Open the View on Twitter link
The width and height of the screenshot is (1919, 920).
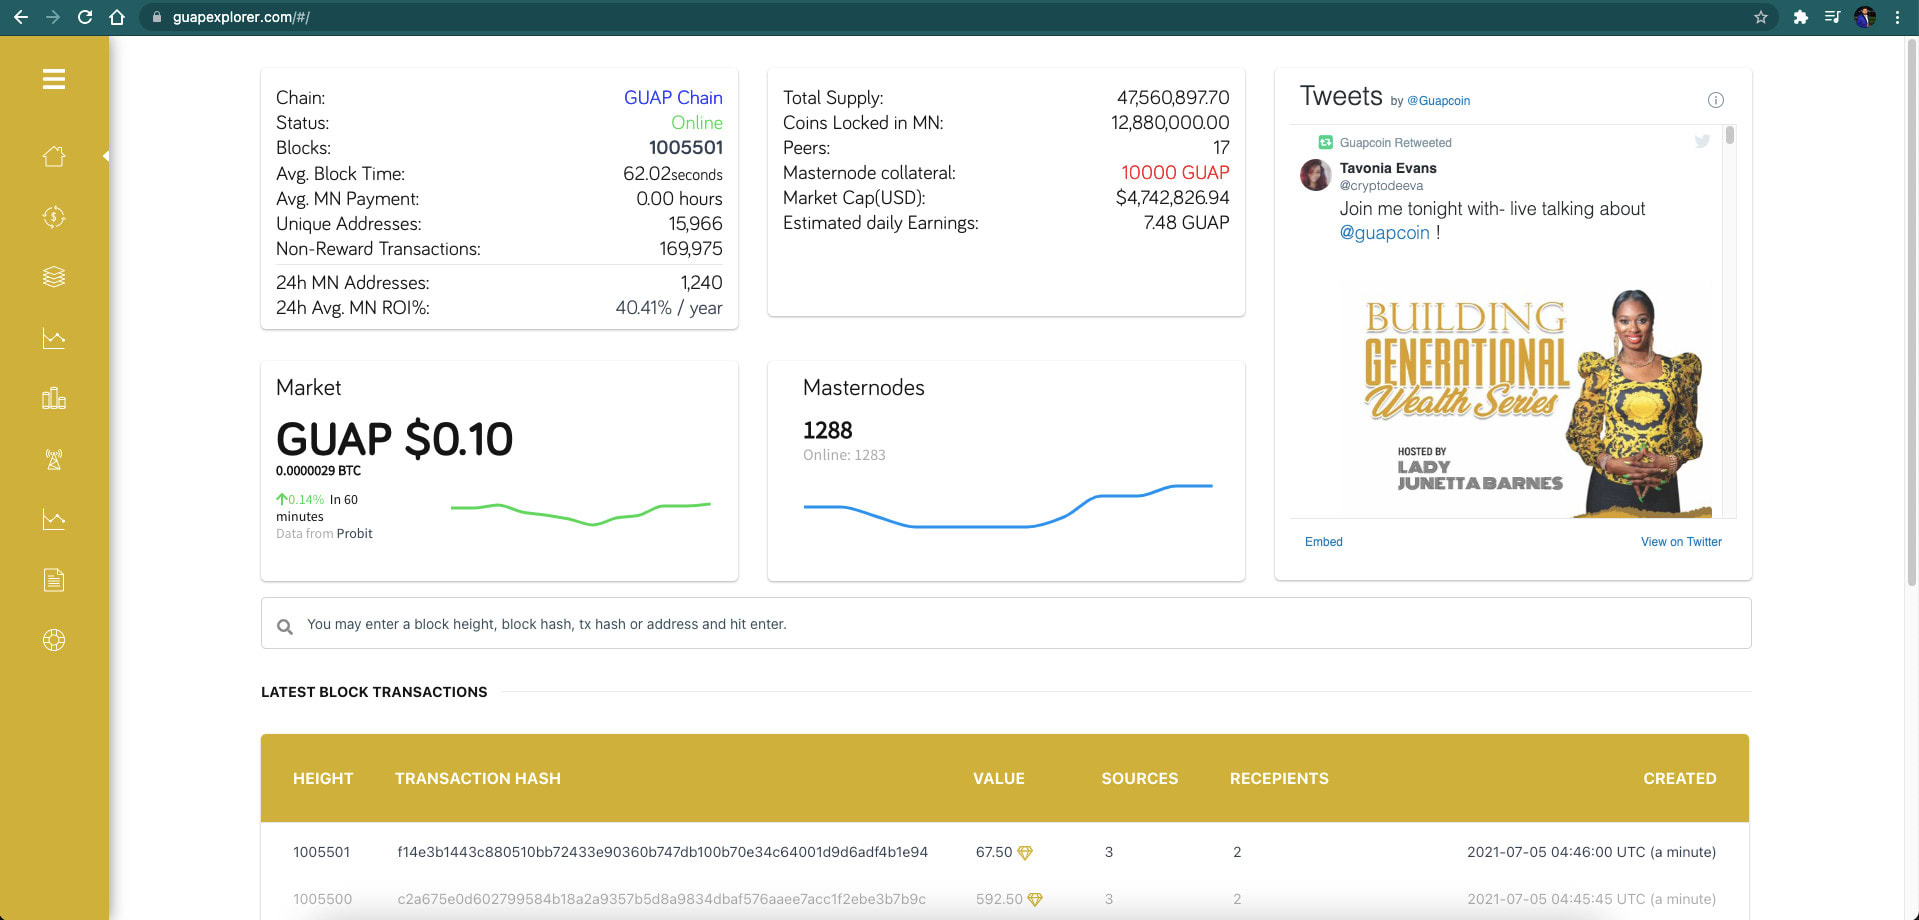pyautogui.click(x=1680, y=541)
